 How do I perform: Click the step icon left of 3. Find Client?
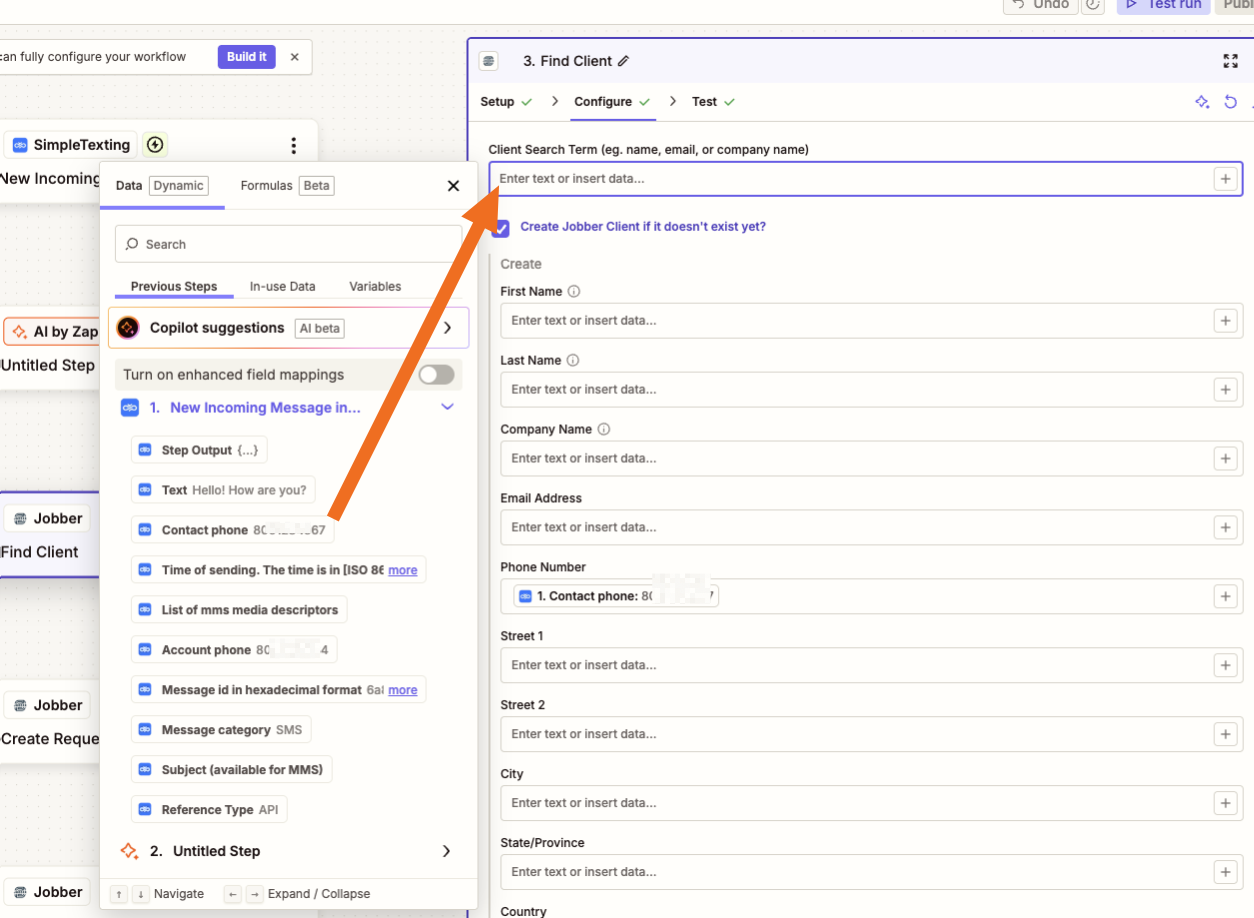tap(489, 61)
